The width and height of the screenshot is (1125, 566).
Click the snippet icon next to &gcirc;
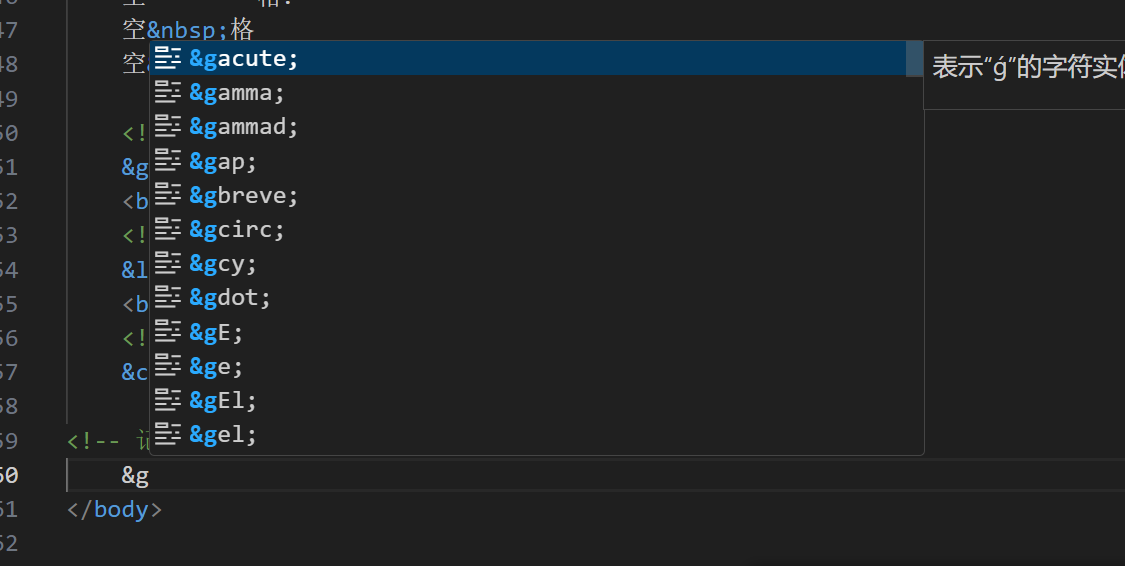click(x=168, y=229)
